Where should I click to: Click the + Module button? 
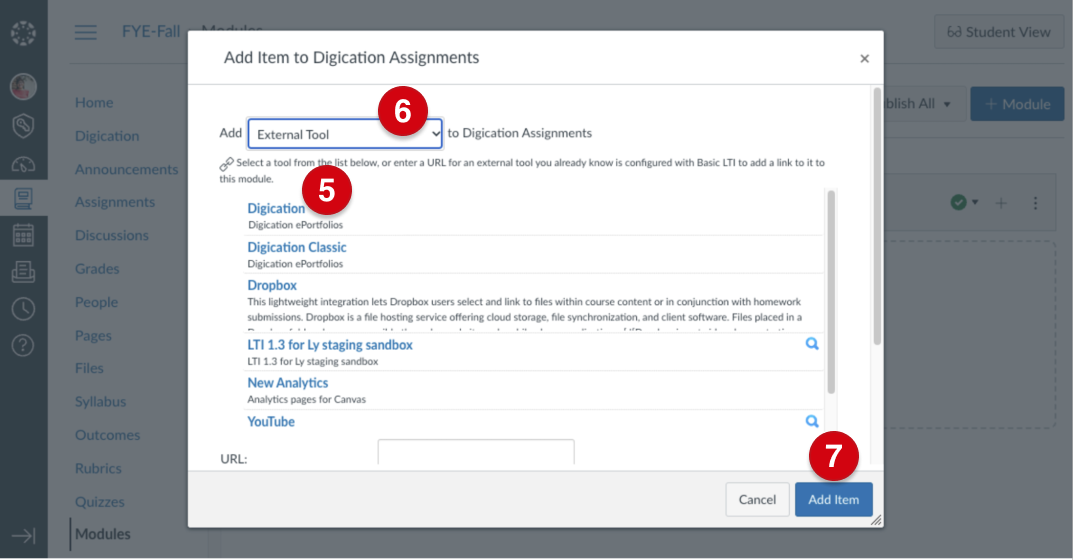[1017, 104]
